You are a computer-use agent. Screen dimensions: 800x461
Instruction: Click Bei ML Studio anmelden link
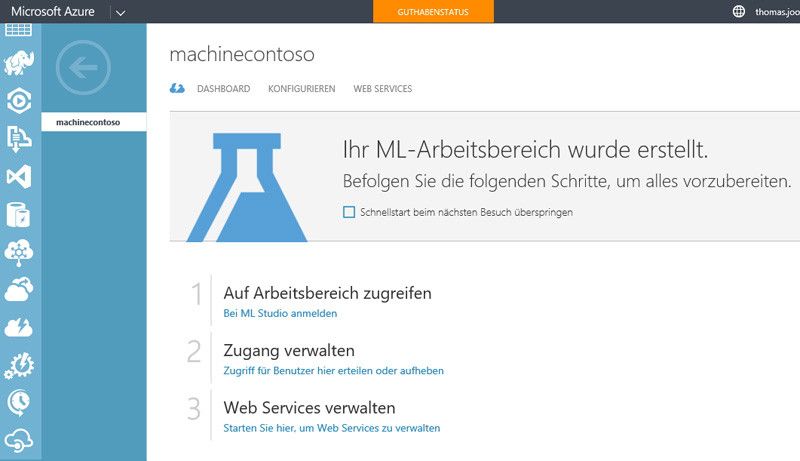[x=280, y=314]
